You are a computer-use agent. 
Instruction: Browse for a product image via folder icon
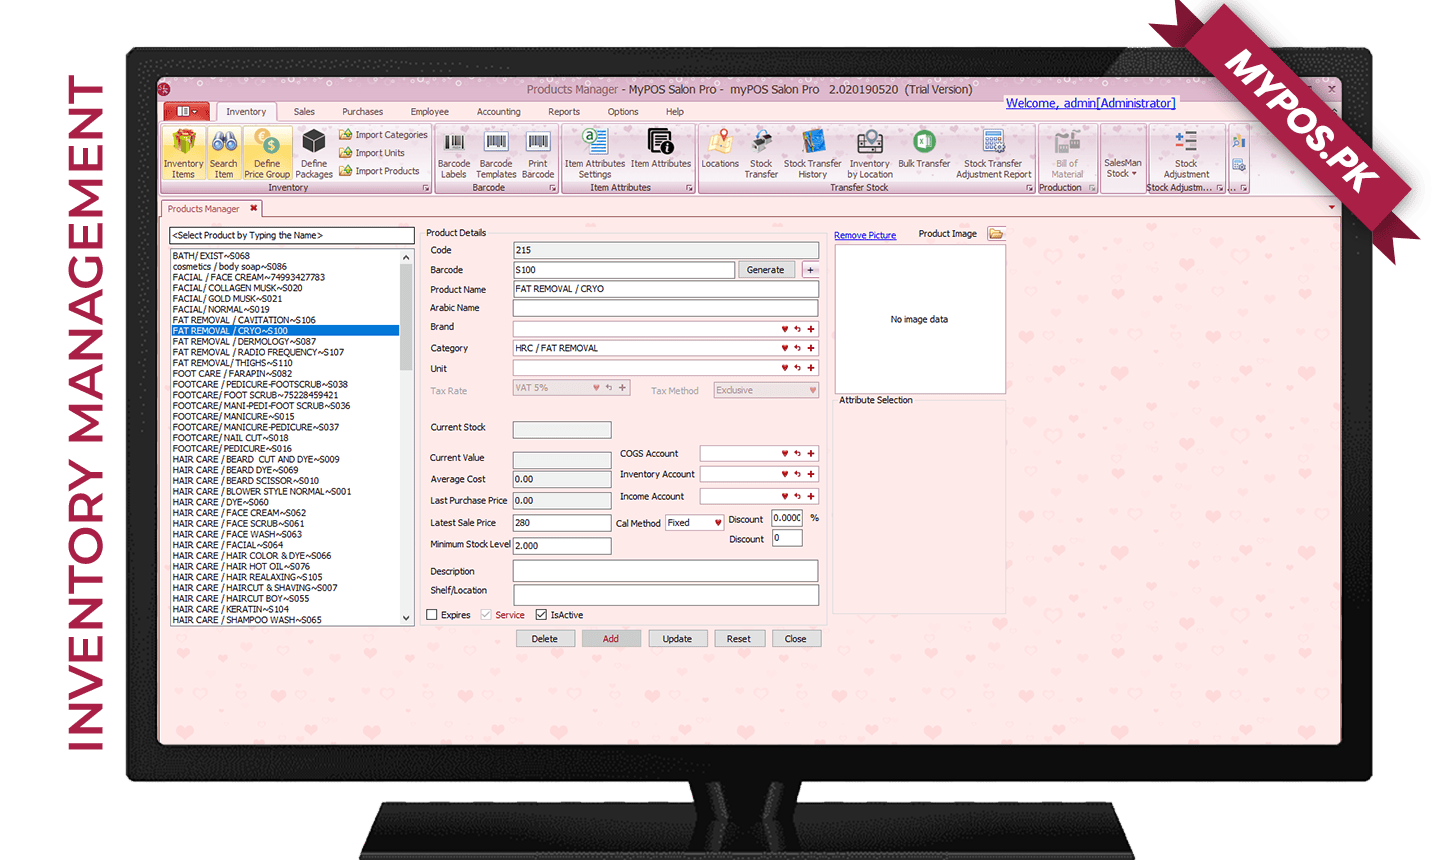996,234
